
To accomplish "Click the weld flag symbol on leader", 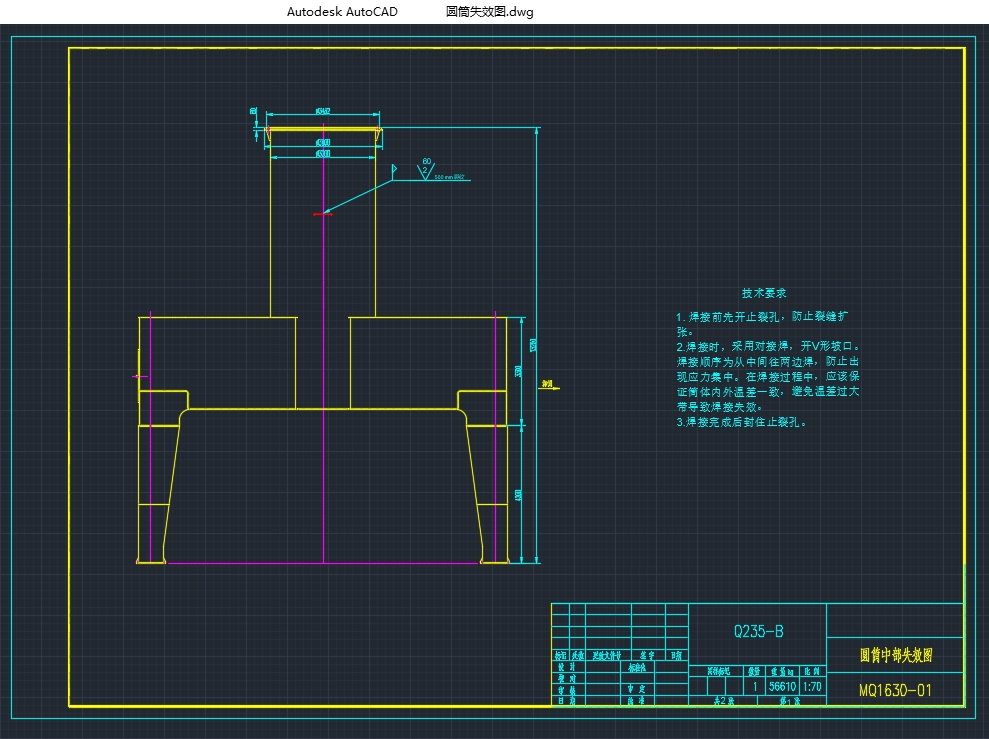I will click(396, 170).
